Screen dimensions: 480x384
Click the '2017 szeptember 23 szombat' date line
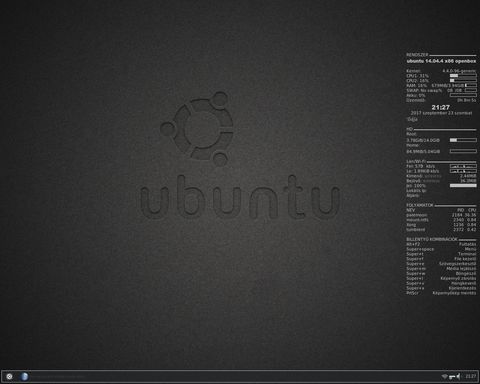tap(441, 113)
